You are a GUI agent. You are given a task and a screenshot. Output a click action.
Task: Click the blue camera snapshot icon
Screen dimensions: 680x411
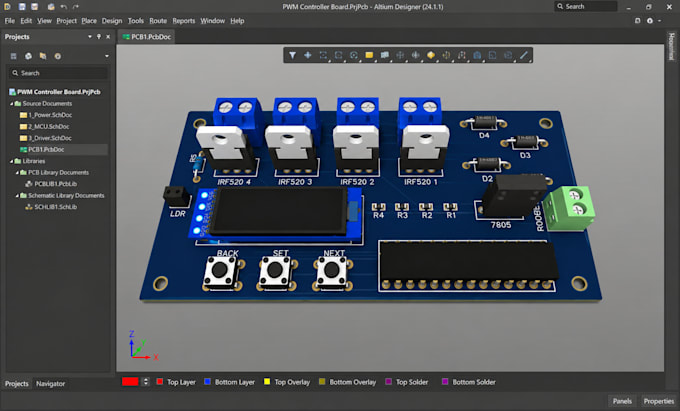pos(477,55)
